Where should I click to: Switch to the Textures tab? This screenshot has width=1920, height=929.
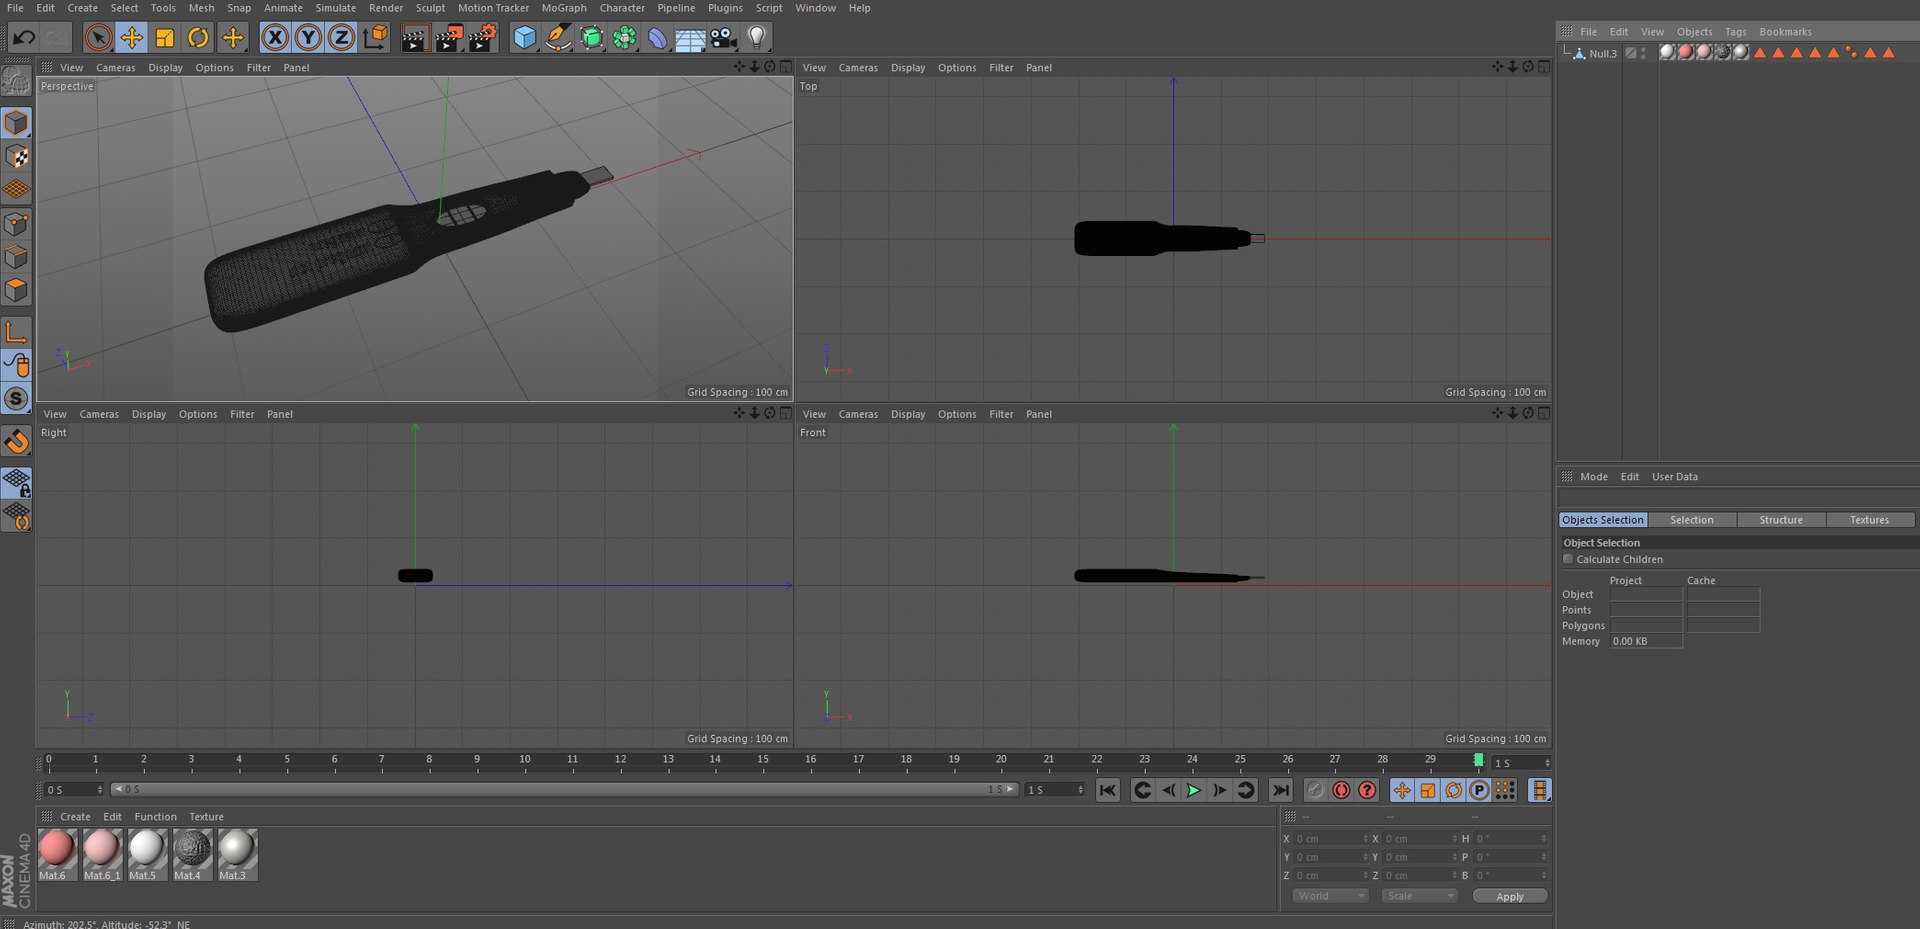(x=1869, y=520)
